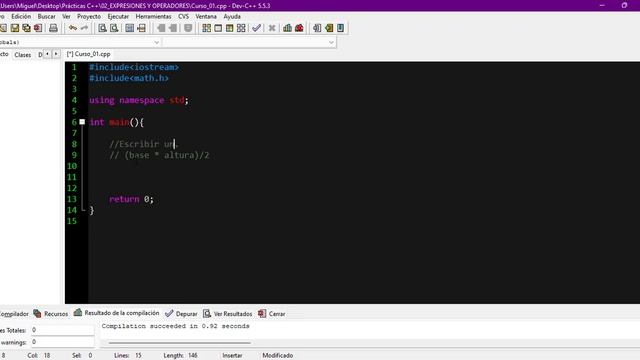Open the Ver menu
This screenshot has height=360, width=640.
(x=66, y=16)
